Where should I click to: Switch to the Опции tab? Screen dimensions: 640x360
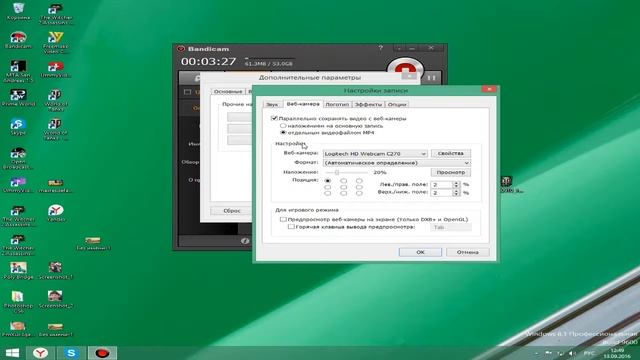pyautogui.click(x=397, y=104)
